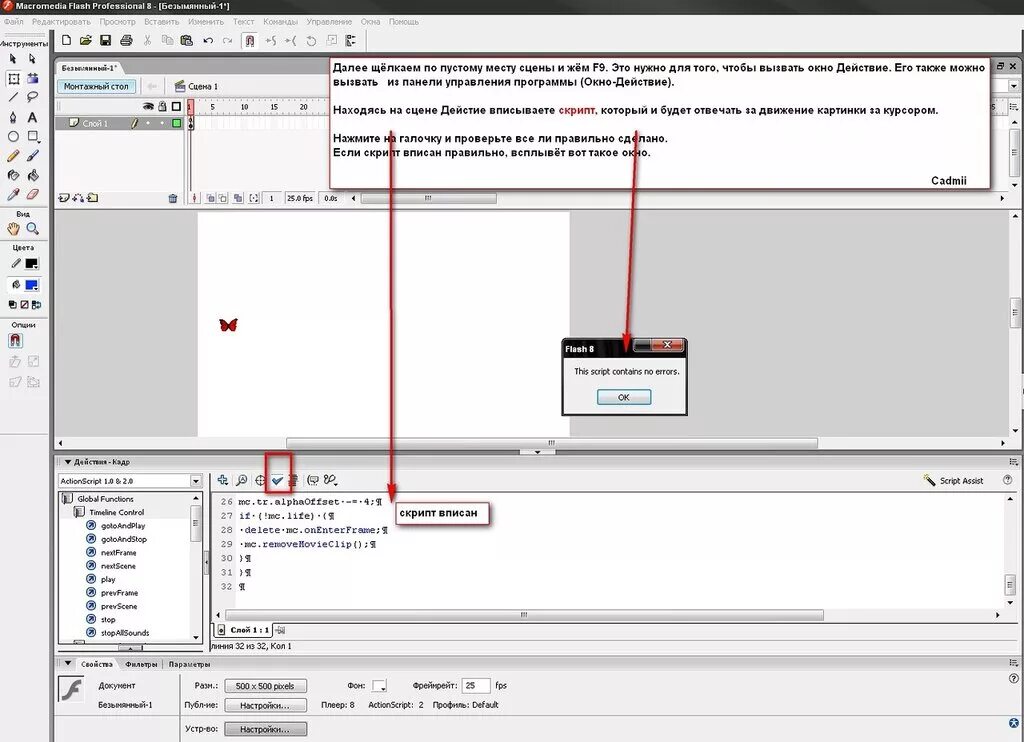Click Настройки button next to Устр-во
1024x742 pixels.
click(x=266, y=729)
